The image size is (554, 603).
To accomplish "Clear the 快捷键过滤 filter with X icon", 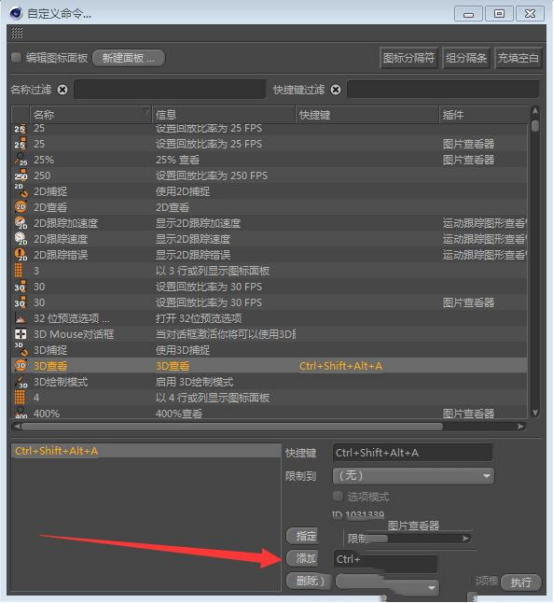I will pos(336,90).
